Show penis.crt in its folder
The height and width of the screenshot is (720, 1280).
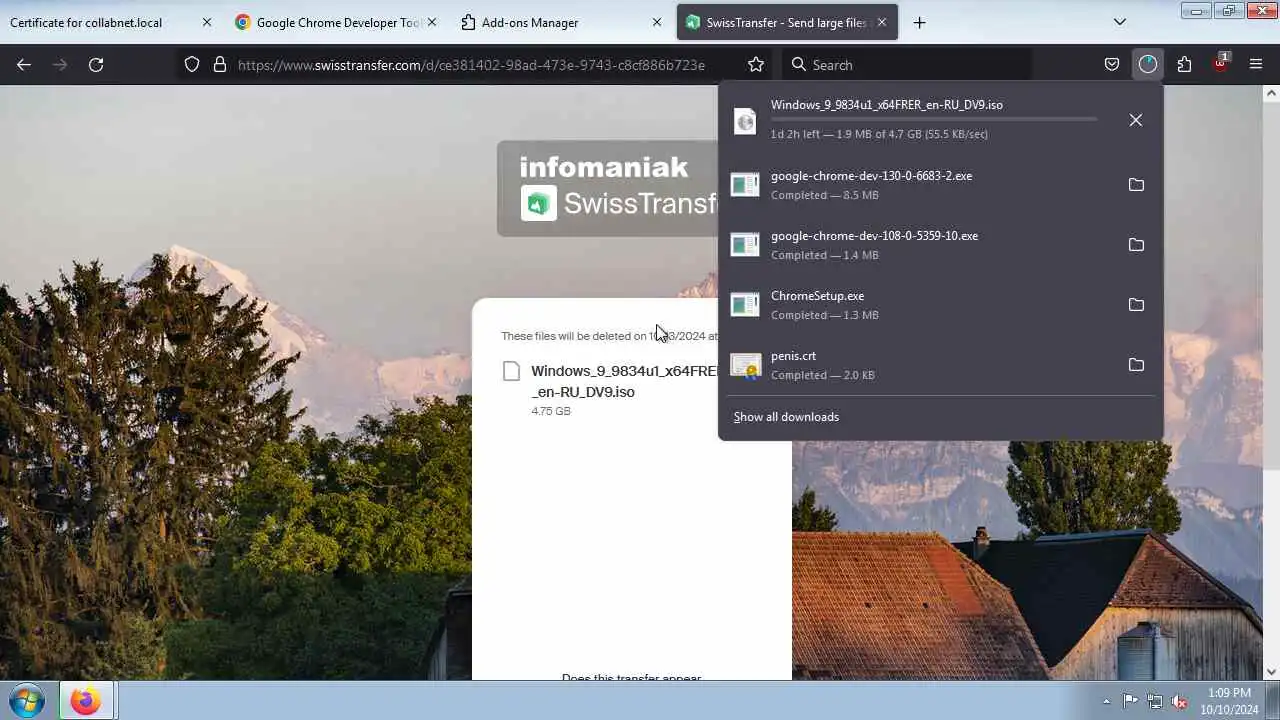[1136, 365]
